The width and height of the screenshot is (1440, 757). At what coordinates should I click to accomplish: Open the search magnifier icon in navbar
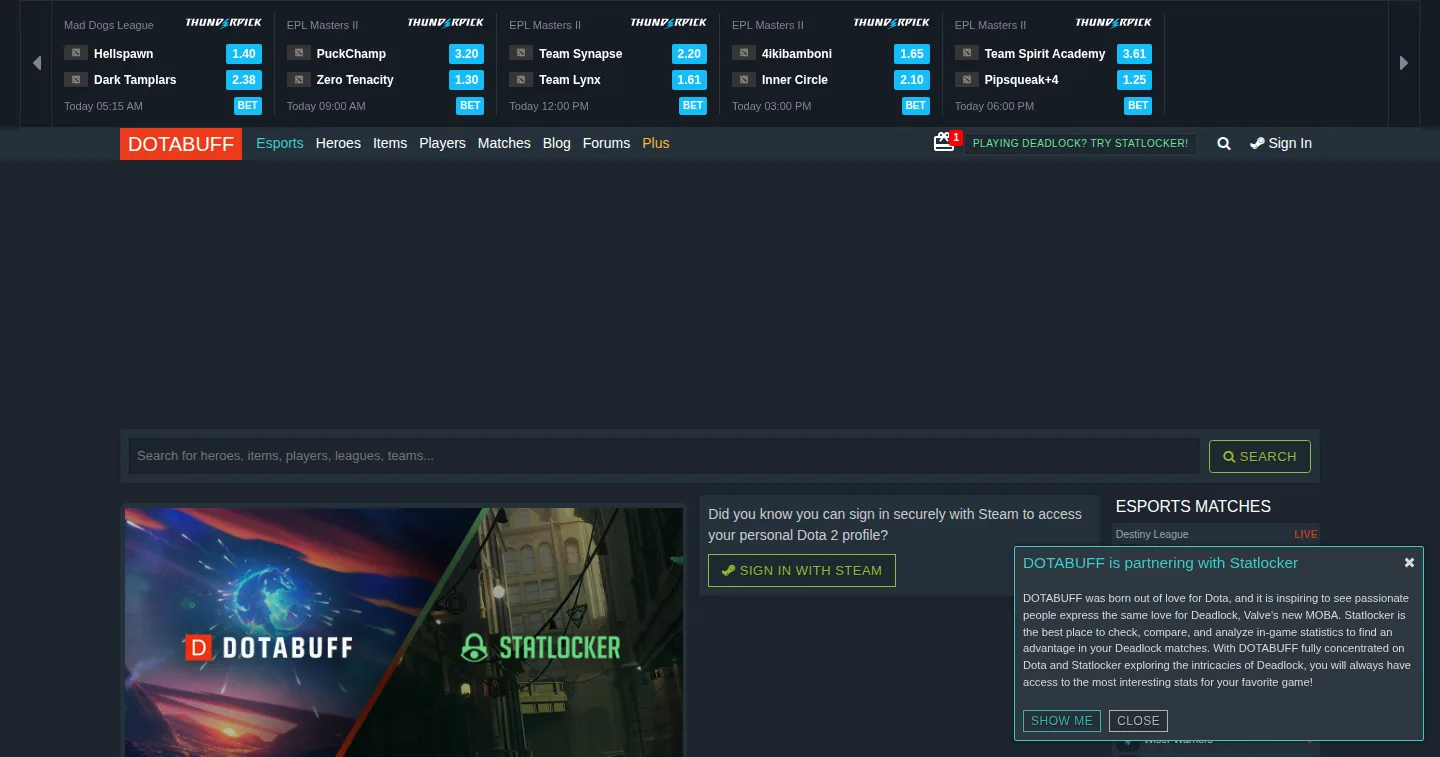tap(1224, 143)
